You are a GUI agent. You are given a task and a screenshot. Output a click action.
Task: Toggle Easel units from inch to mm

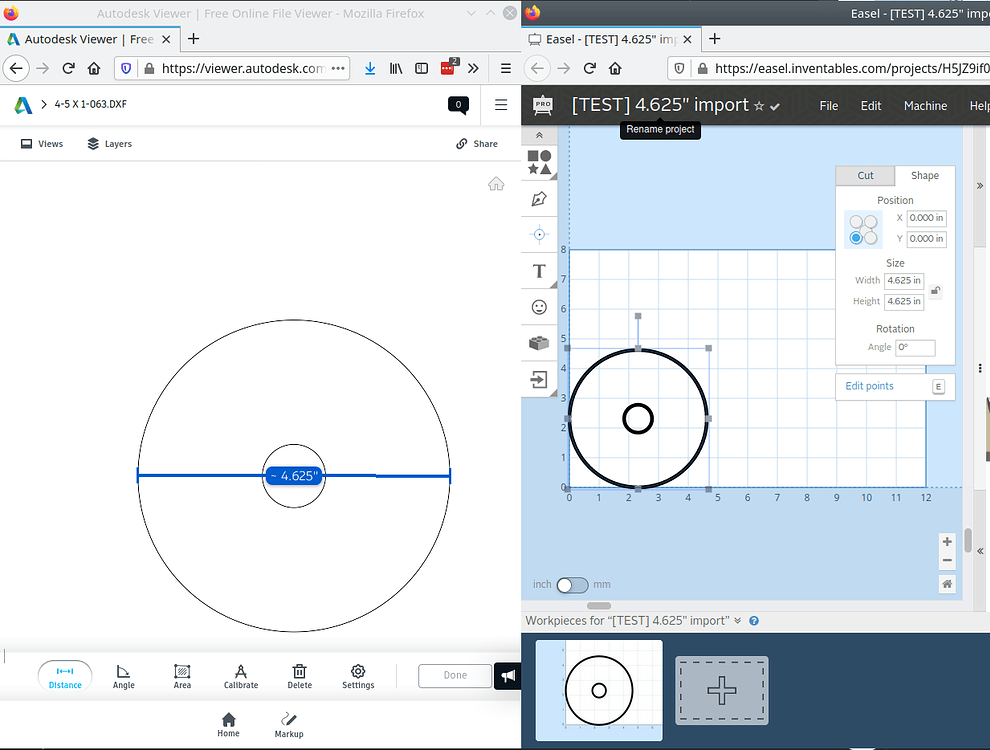[572, 584]
